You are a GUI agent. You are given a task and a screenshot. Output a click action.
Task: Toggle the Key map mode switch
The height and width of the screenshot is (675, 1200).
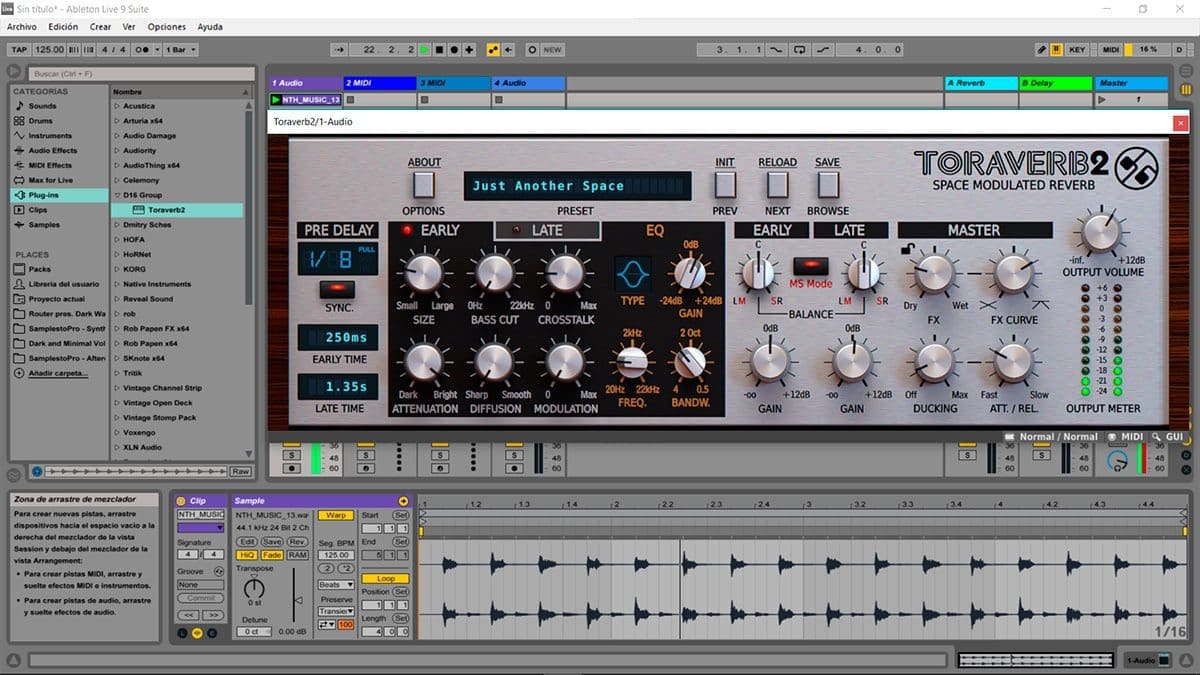(1077, 49)
